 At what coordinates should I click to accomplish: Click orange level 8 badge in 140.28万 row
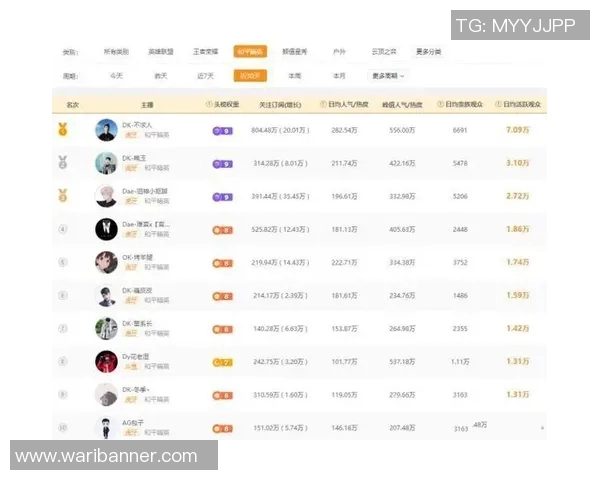(223, 329)
